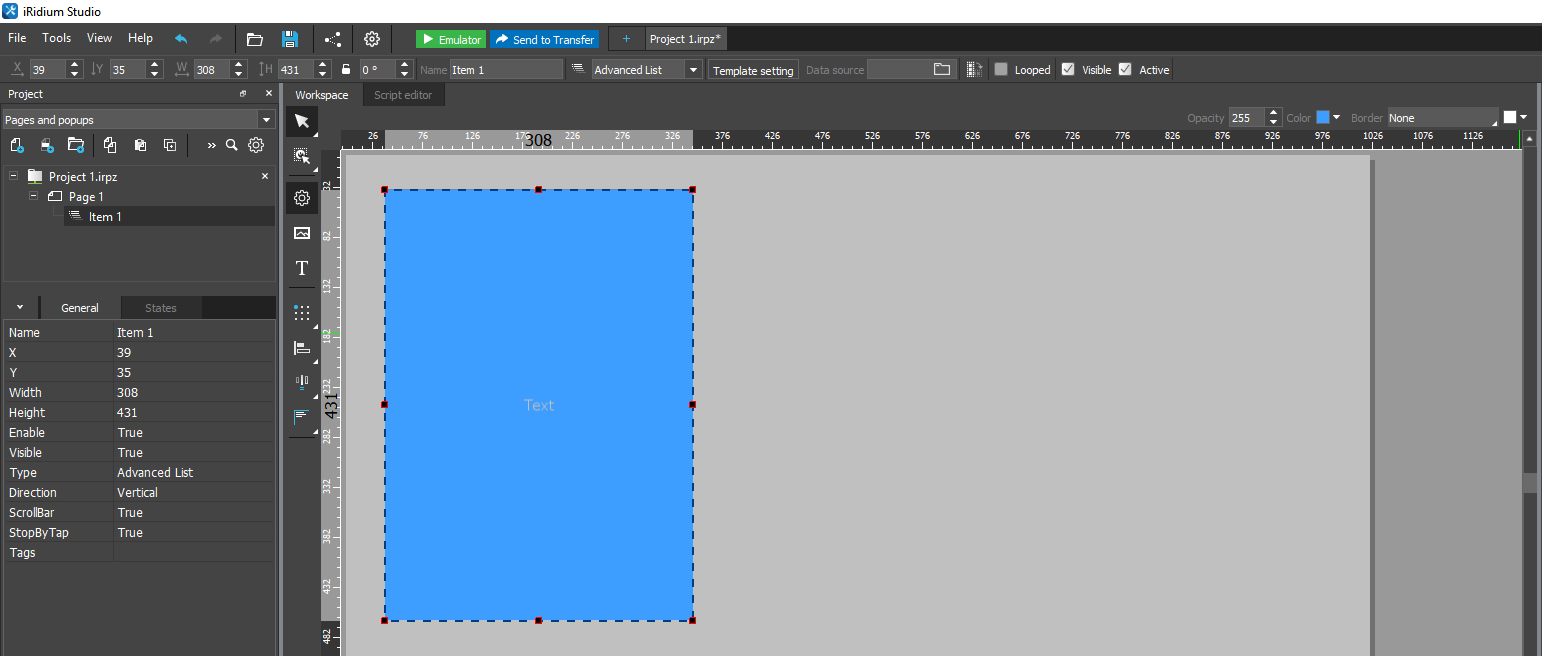Uncheck the Visible checkbox
The height and width of the screenshot is (656, 1542).
[1068, 70]
